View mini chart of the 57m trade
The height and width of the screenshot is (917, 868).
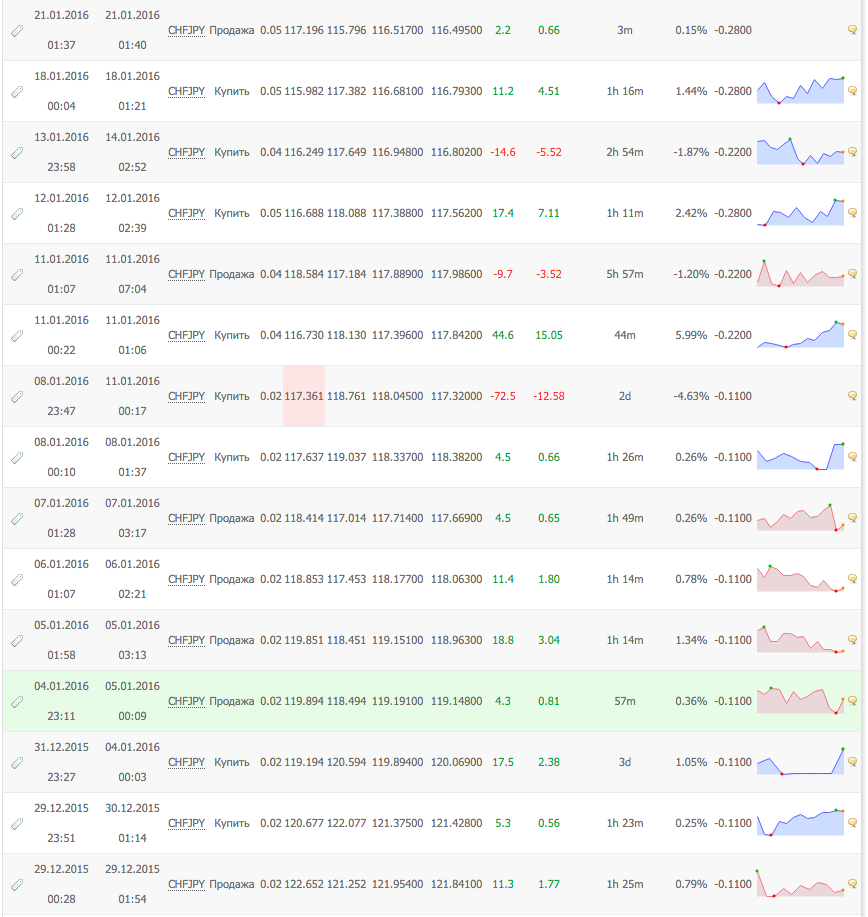click(800, 700)
